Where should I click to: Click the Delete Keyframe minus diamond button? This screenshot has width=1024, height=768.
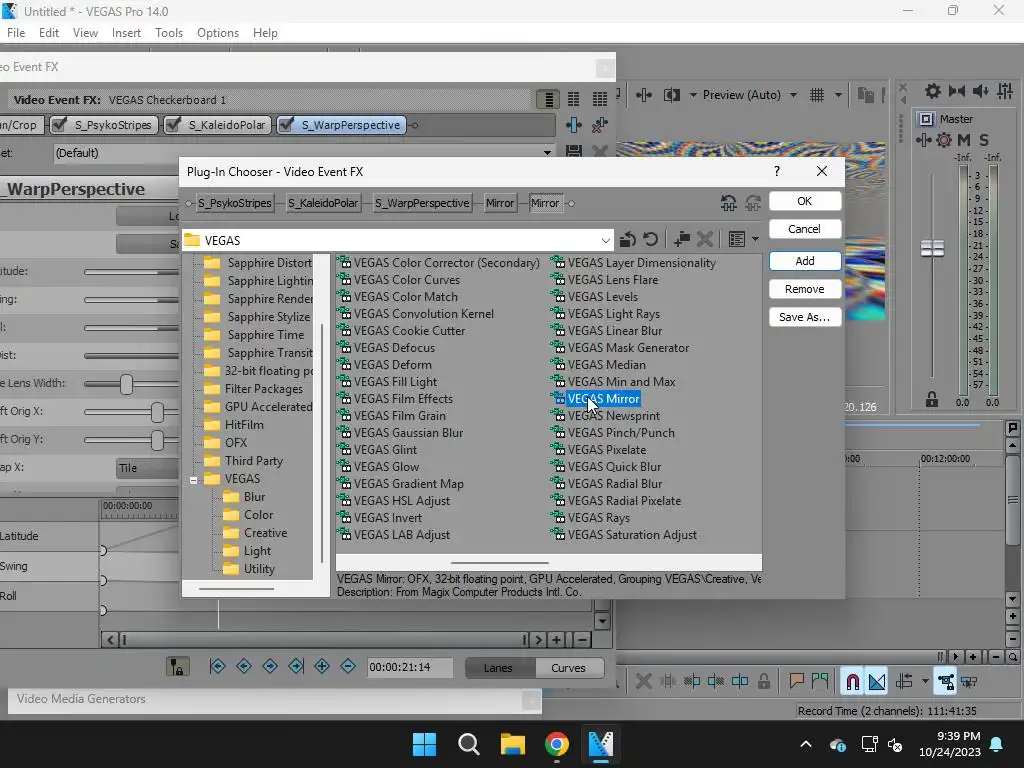348,666
